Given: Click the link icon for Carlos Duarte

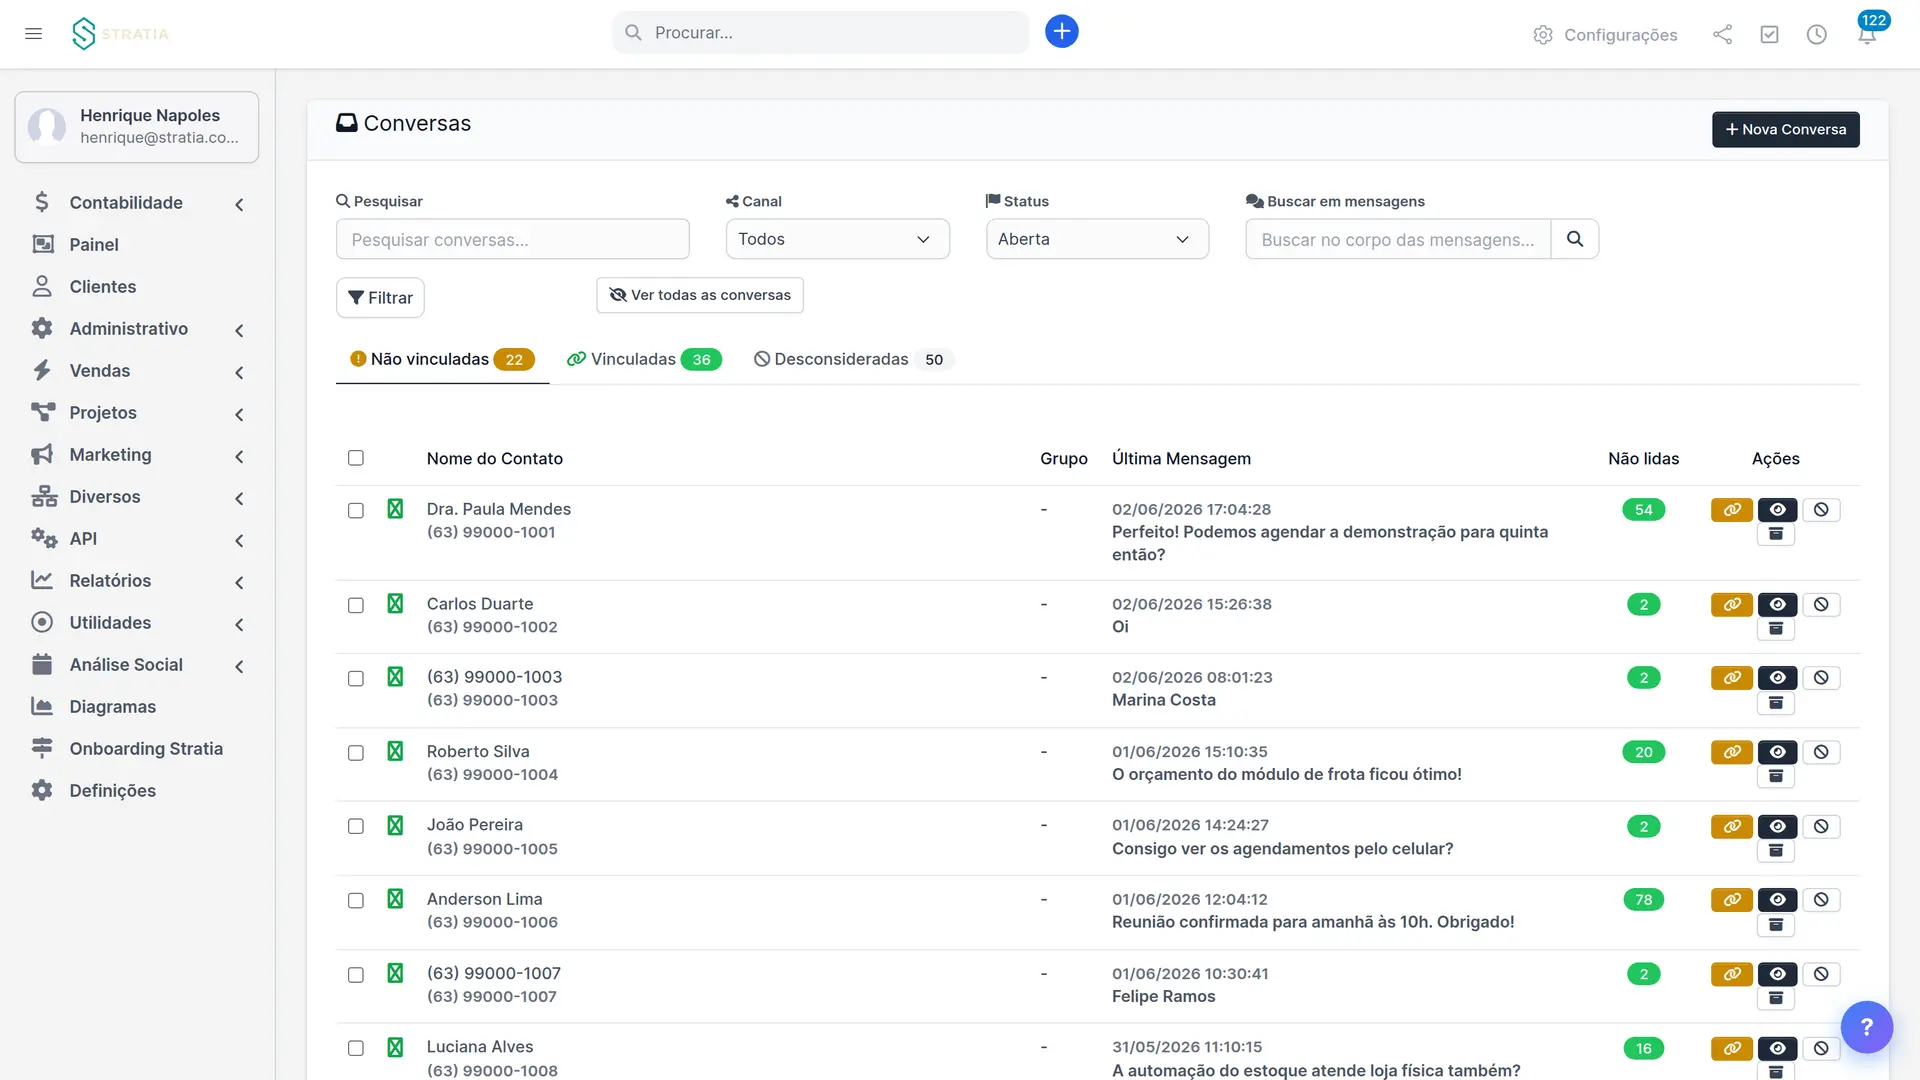Looking at the screenshot, I should click(x=1731, y=605).
